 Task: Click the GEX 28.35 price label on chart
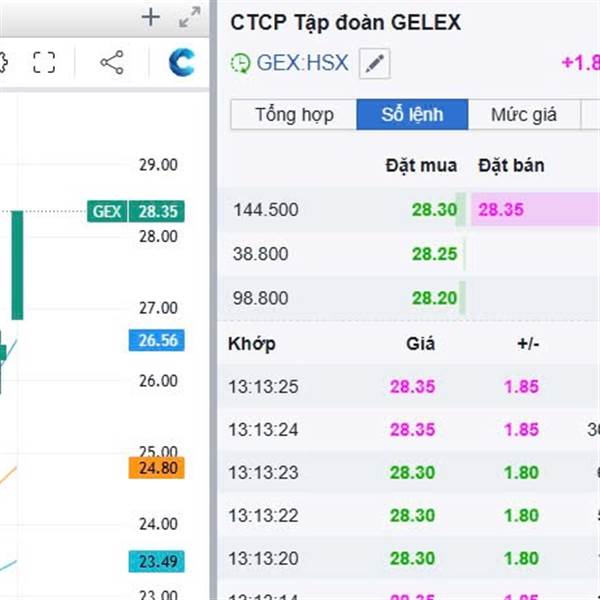tap(136, 211)
